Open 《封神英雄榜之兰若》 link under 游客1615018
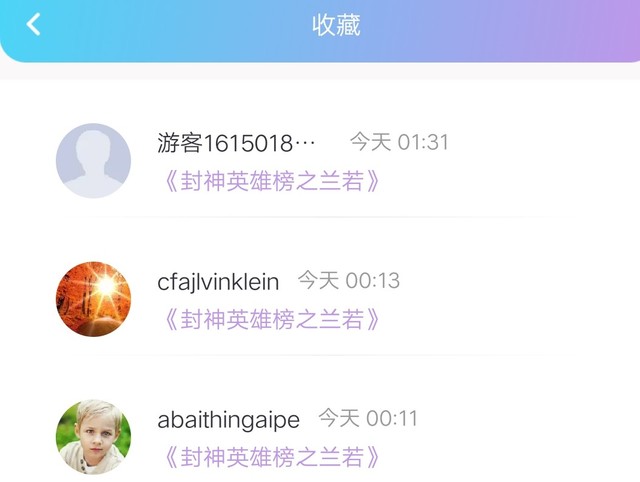 click(x=270, y=181)
